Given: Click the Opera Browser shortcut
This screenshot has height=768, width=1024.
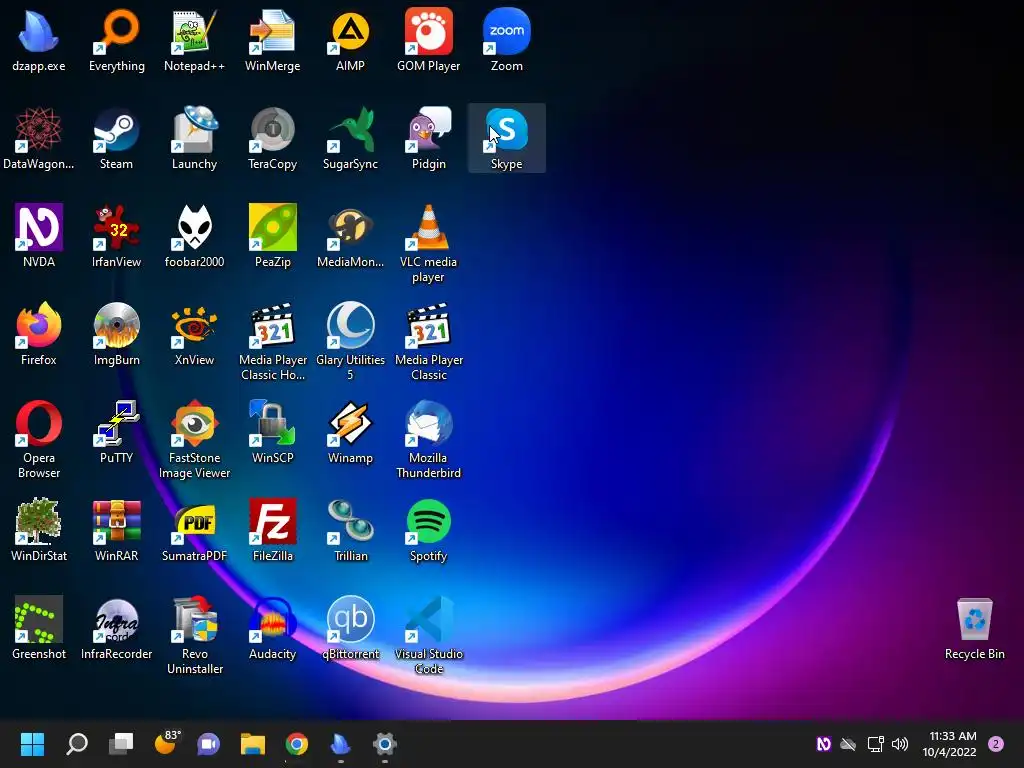Looking at the screenshot, I should click(39, 439).
